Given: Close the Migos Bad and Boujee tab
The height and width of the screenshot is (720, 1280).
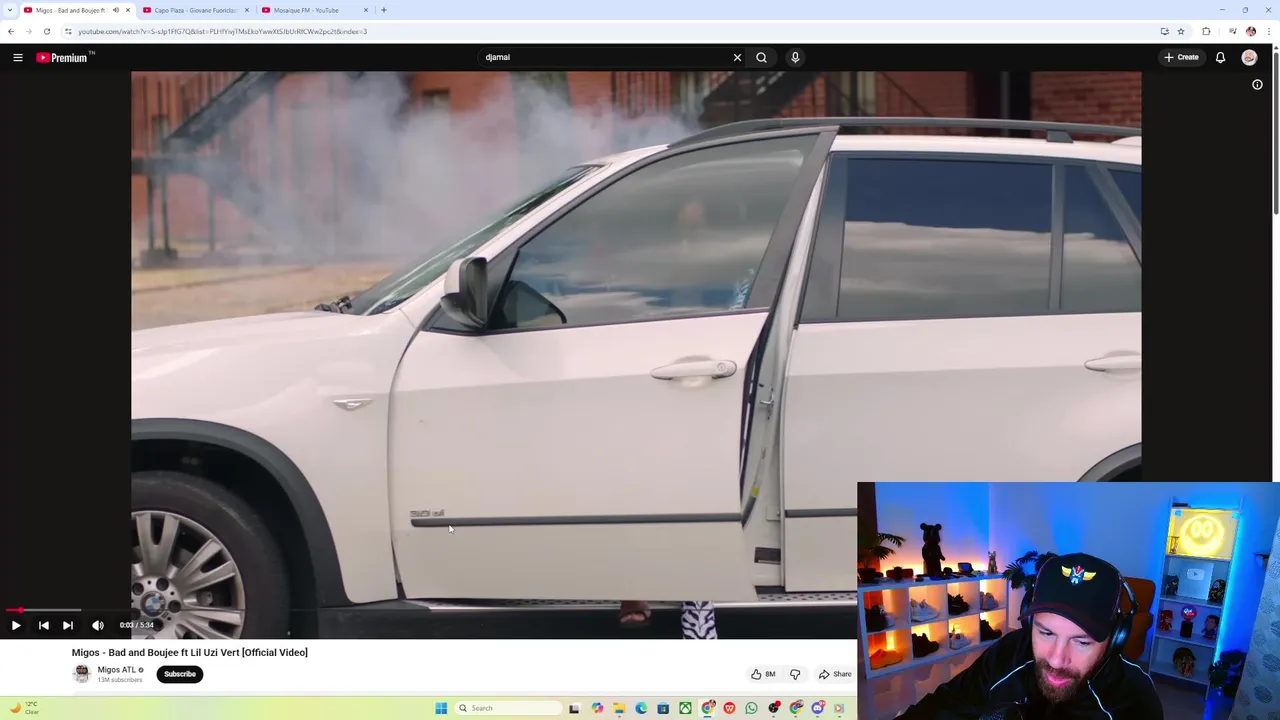Looking at the screenshot, I should [x=128, y=10].
